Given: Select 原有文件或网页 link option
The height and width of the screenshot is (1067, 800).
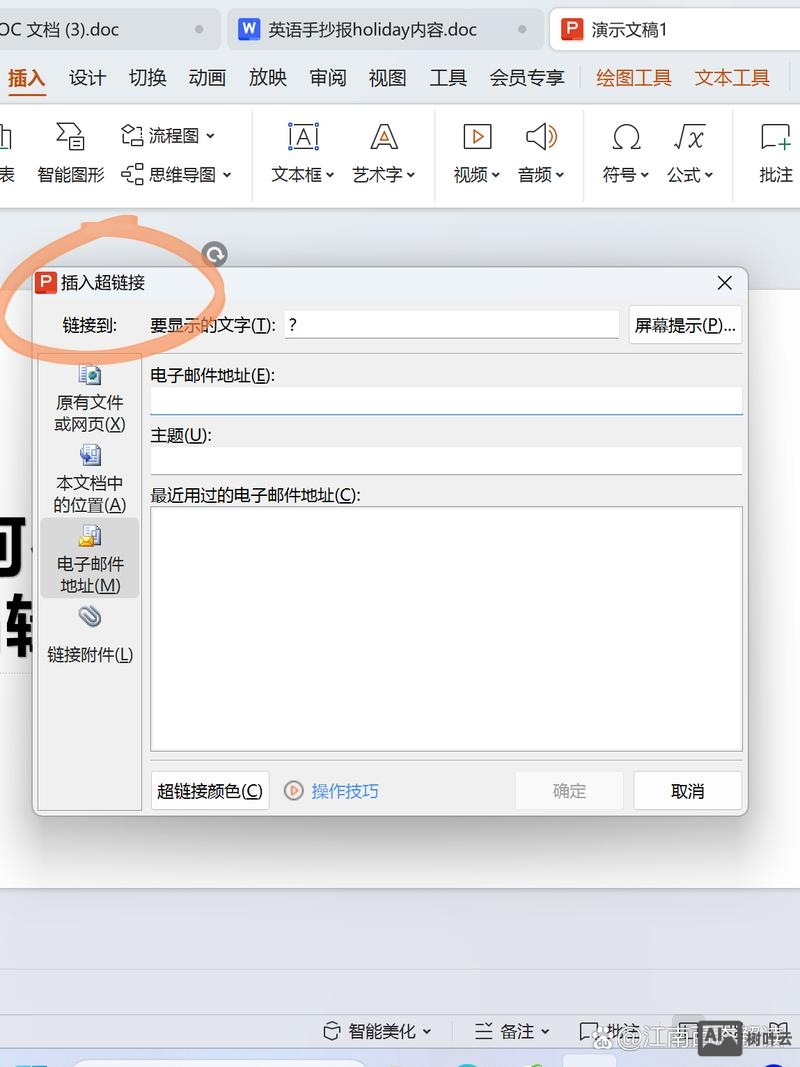Looking at the screenshot, I should click(90, 399).
